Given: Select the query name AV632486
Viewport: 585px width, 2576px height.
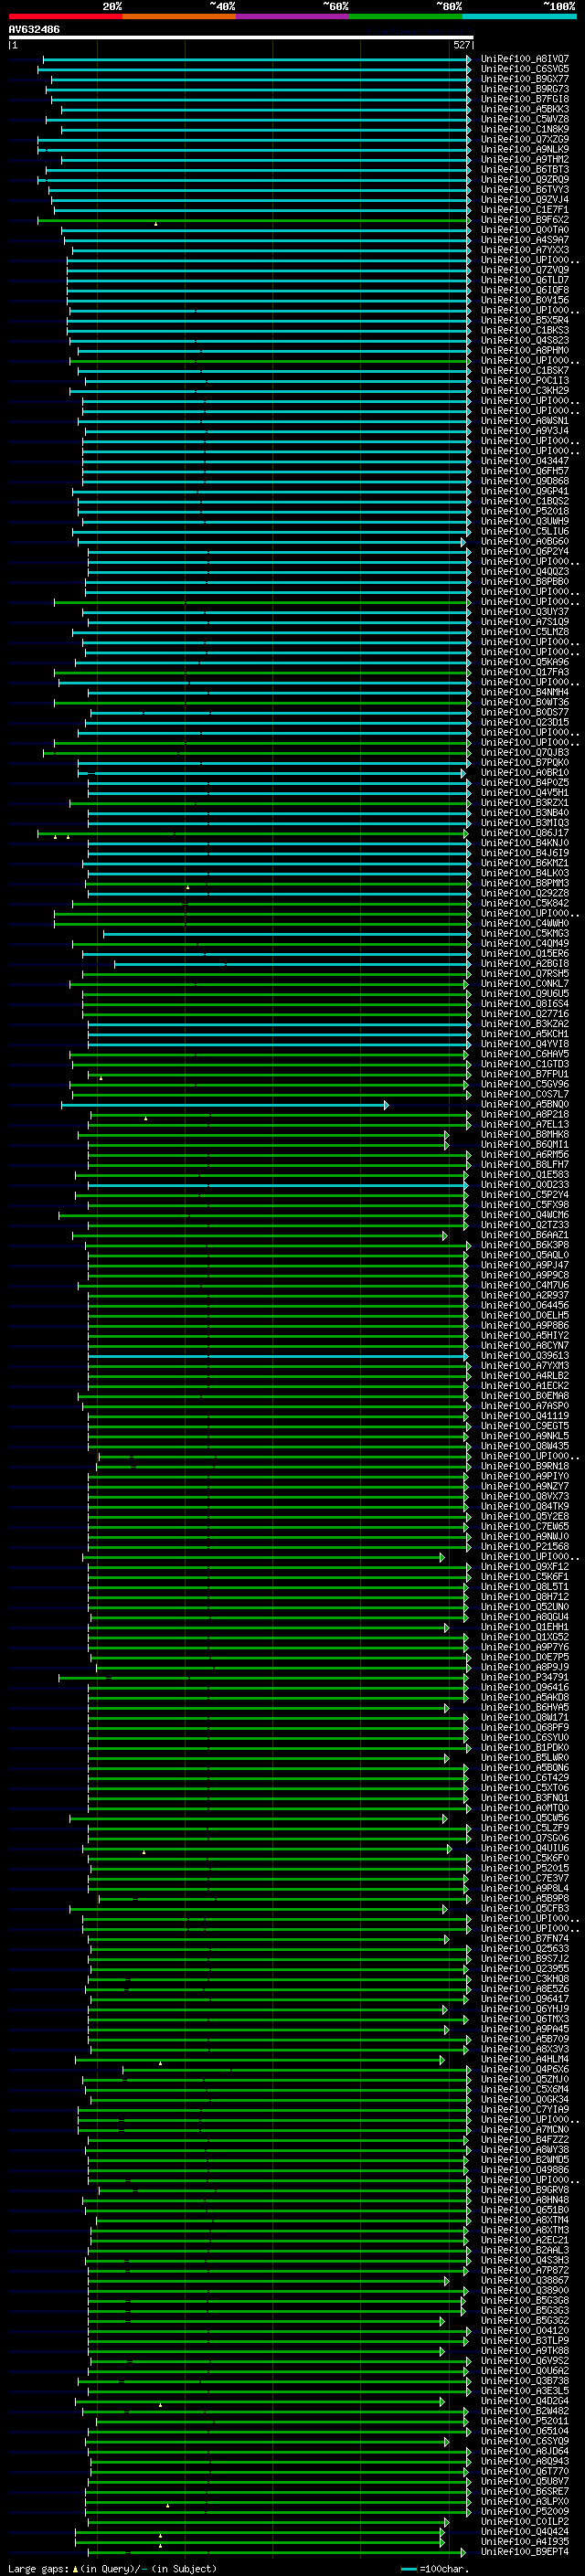Looking at the screenshot, I should click(x=34, y=29).
